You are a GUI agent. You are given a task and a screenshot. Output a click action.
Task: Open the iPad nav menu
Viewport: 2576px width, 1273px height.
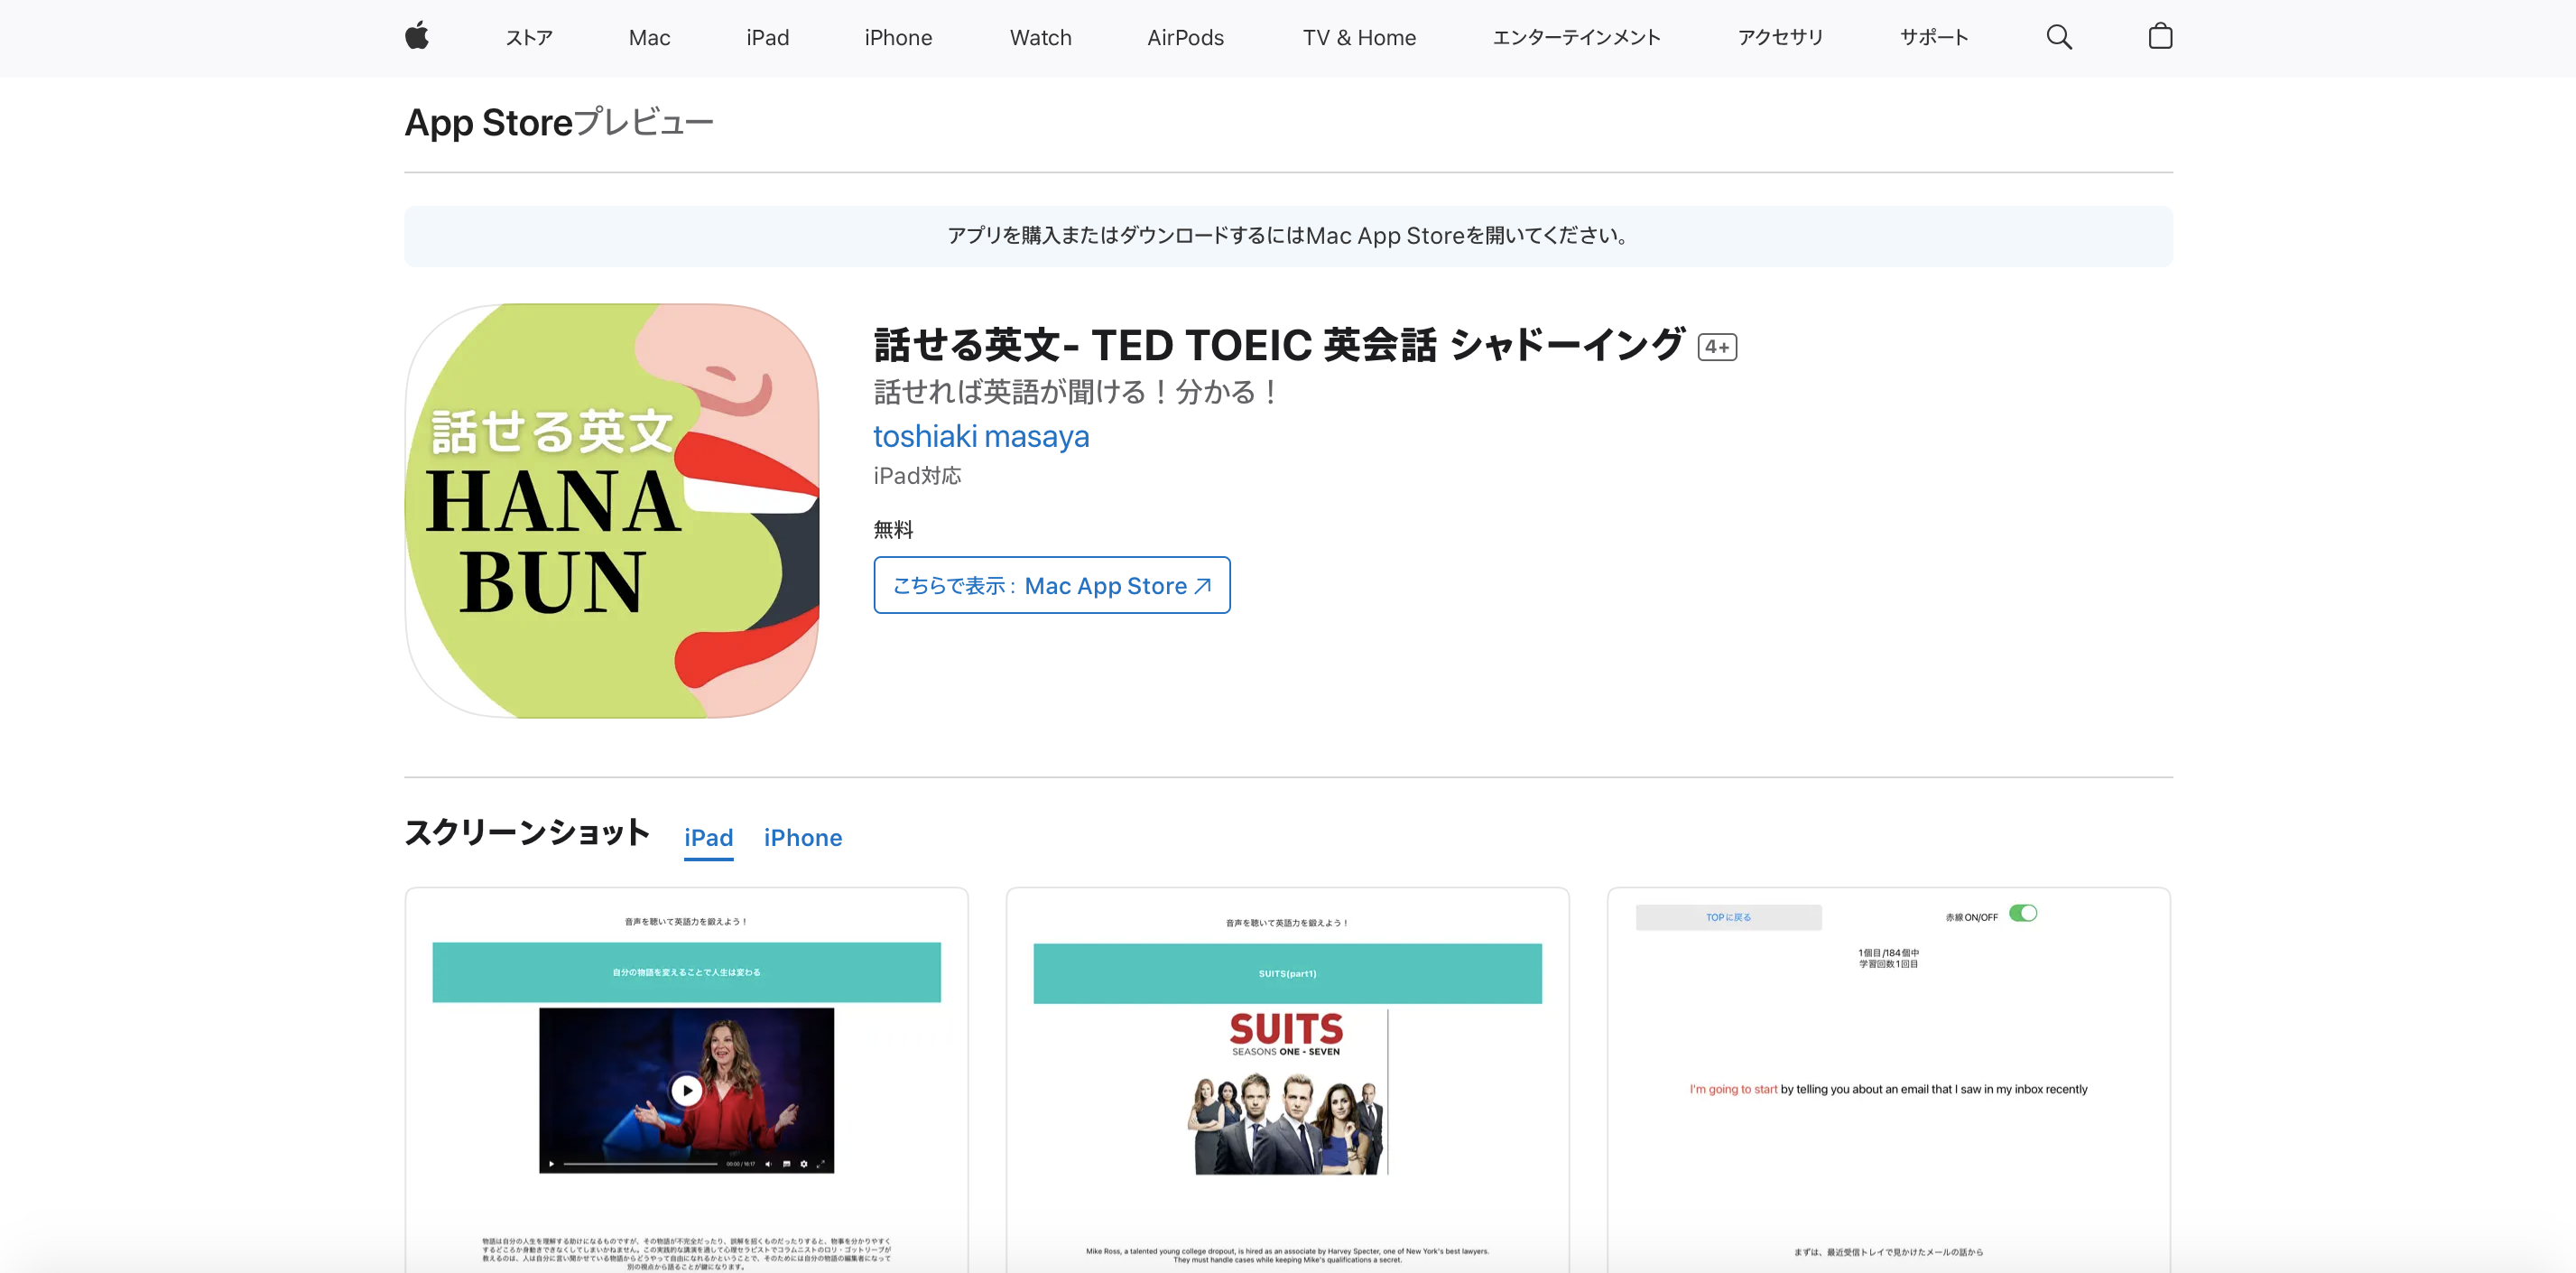pyautogui.click(x=767, y=38)
